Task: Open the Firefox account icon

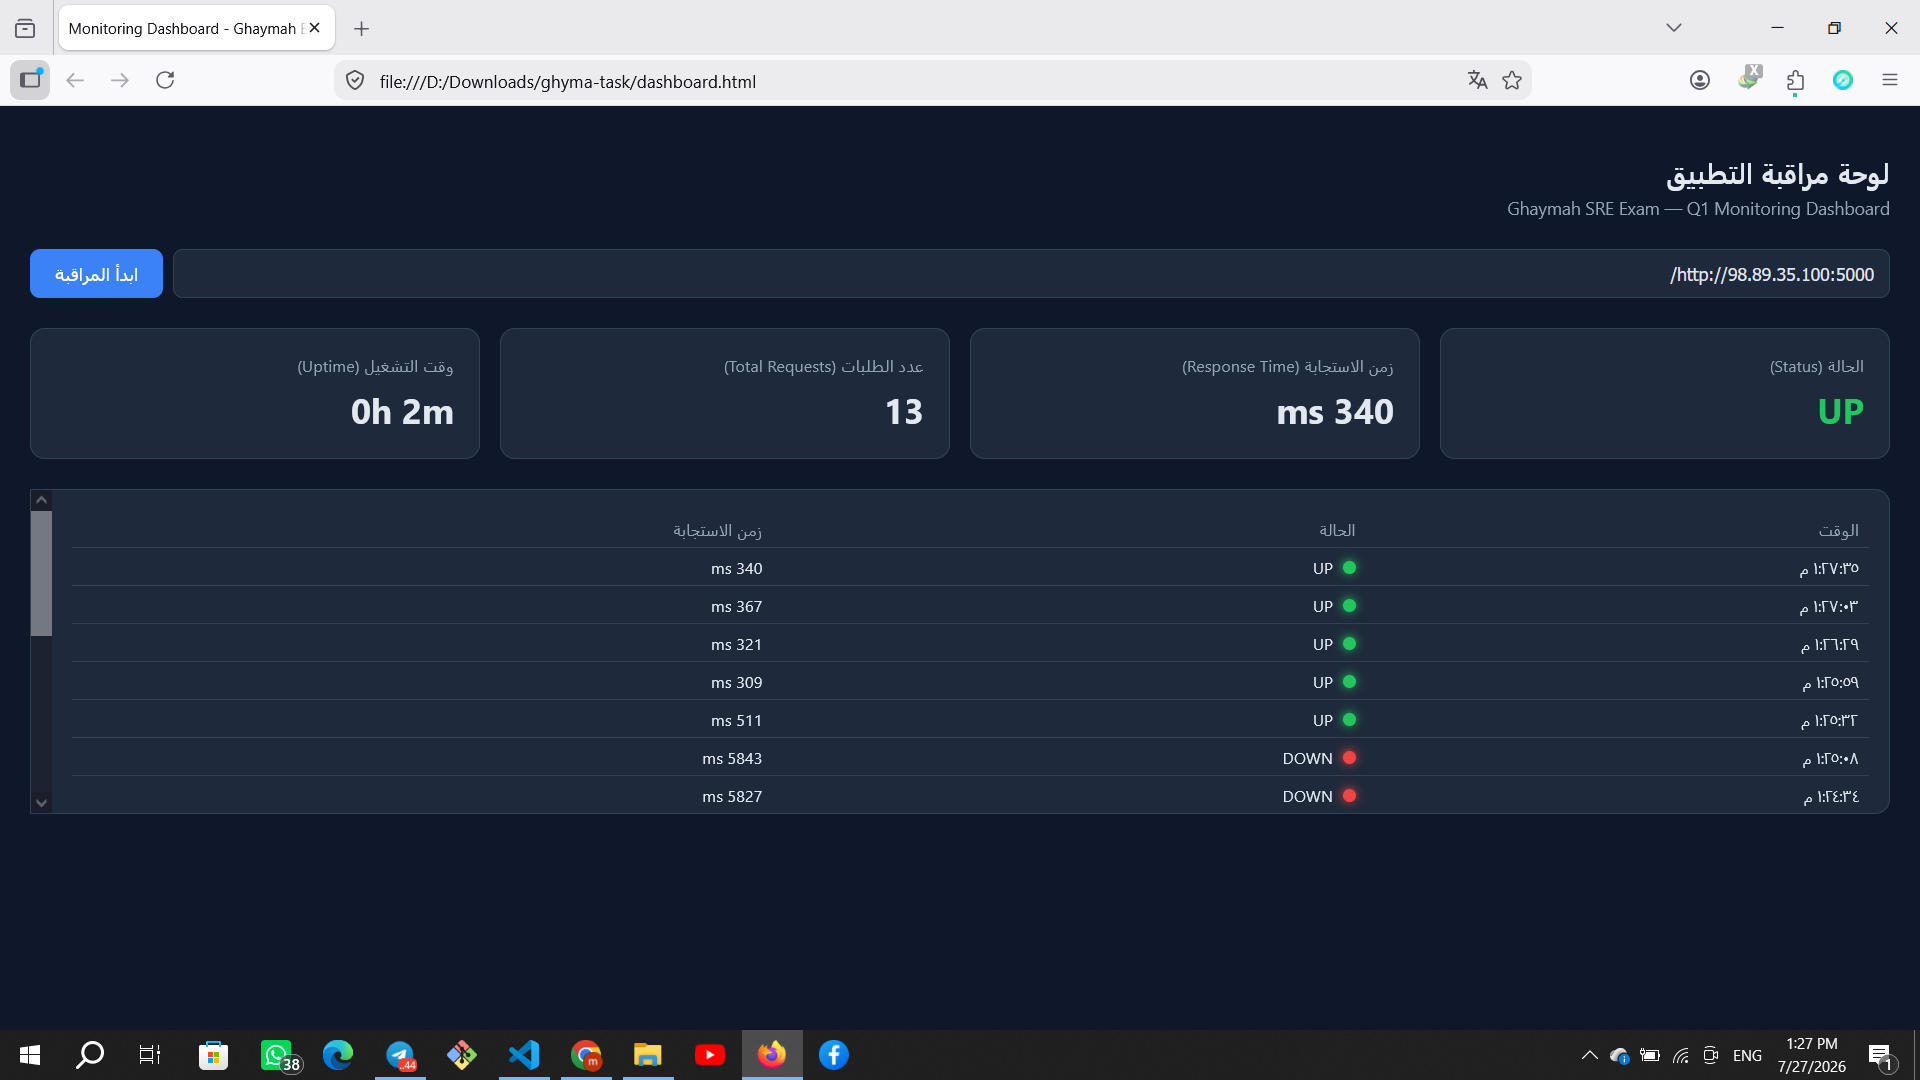Action: [1700, 80]
